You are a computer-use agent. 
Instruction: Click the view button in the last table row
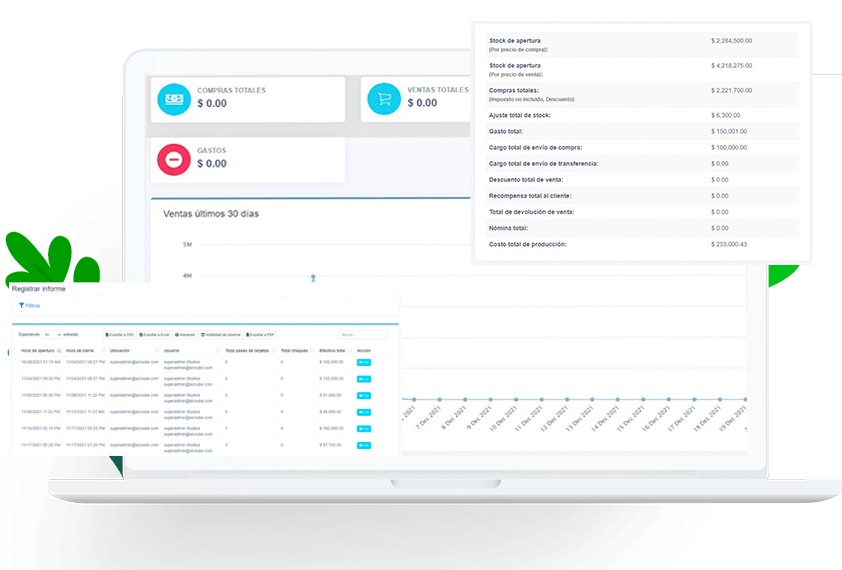[364, 444]
